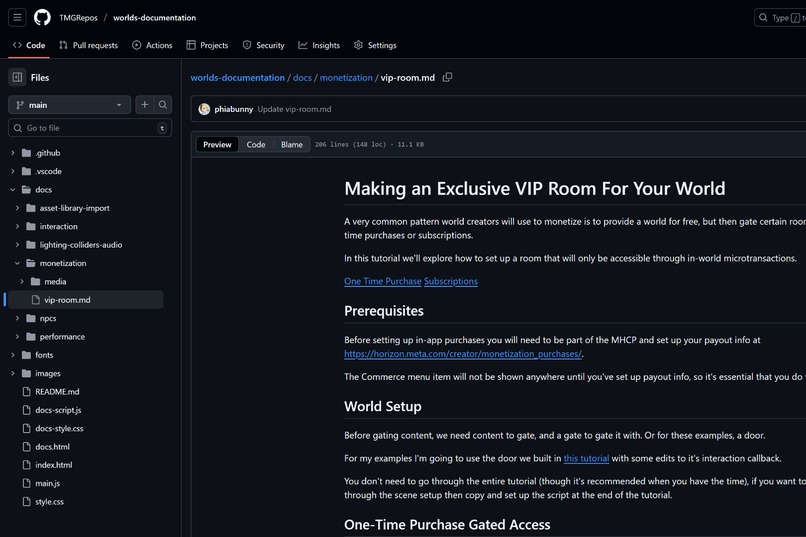Screen dimensions: 806x537
Task: Open the Update vip-room.md commit message
Action: [x=295, y=109]
